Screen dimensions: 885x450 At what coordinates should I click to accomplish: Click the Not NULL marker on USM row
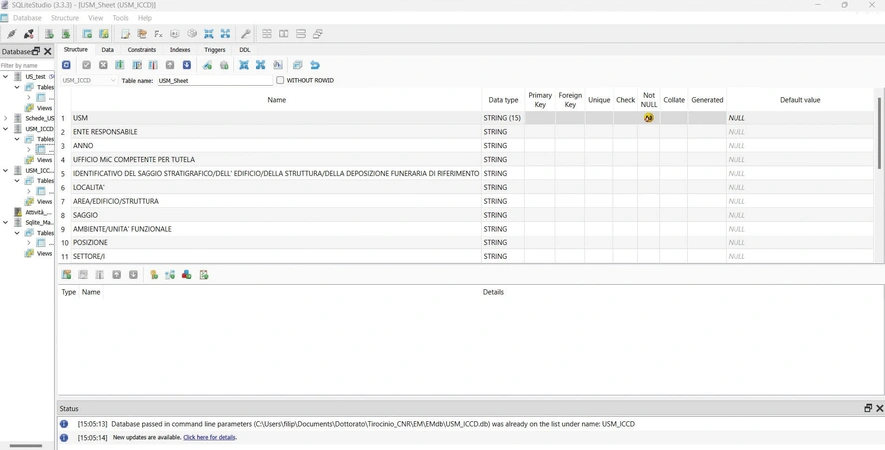click(649, 118)
